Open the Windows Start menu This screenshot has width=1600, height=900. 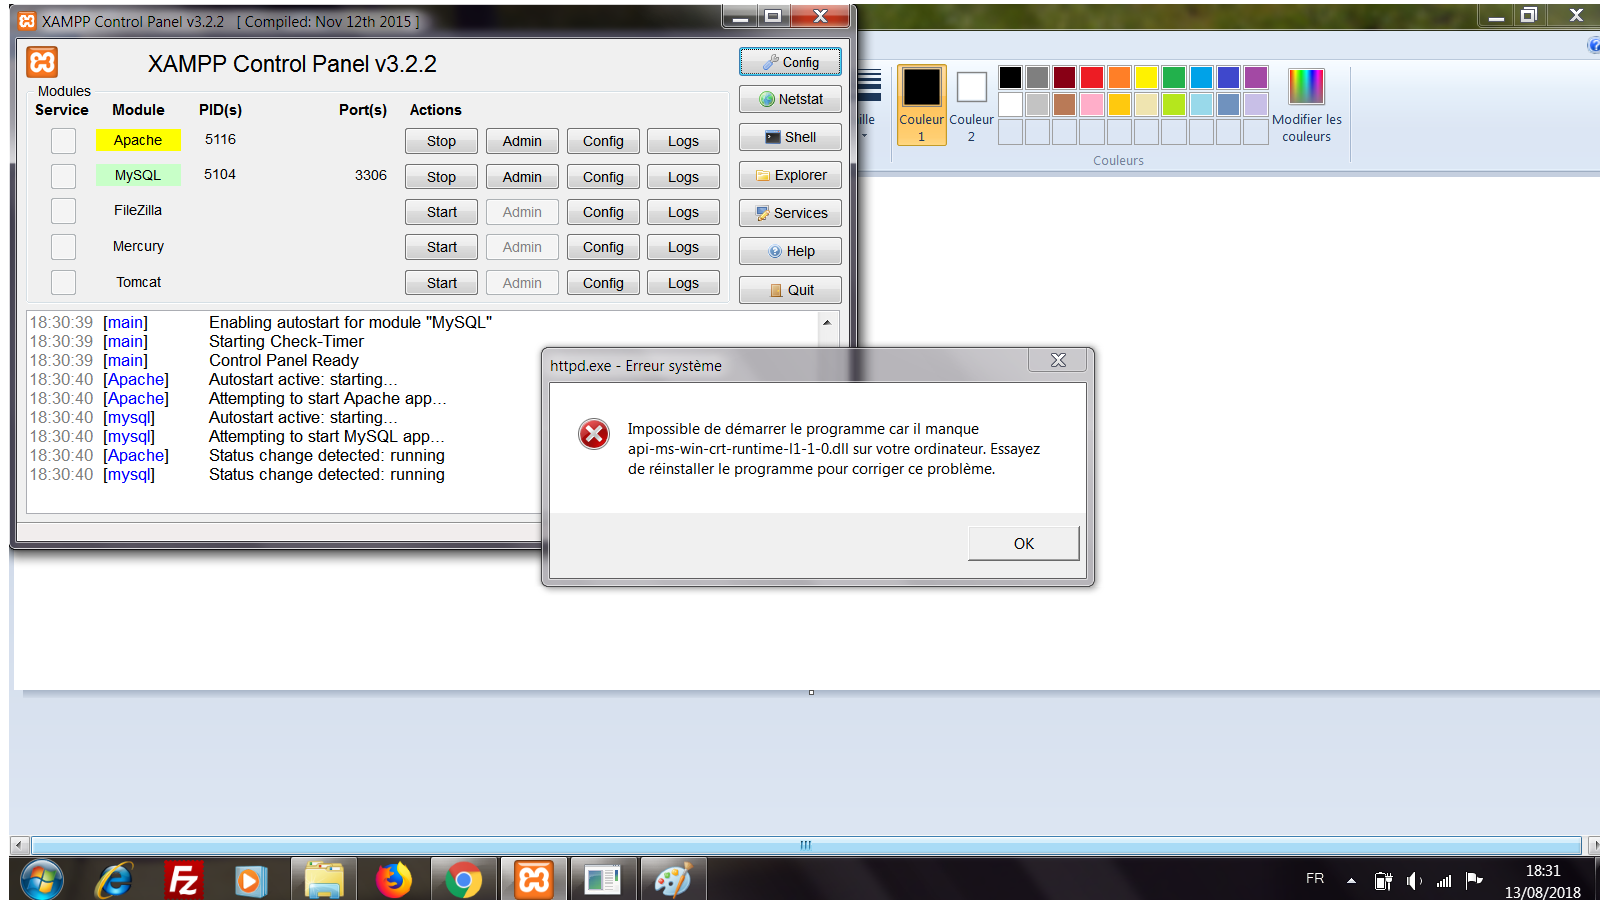click(41, 880)
